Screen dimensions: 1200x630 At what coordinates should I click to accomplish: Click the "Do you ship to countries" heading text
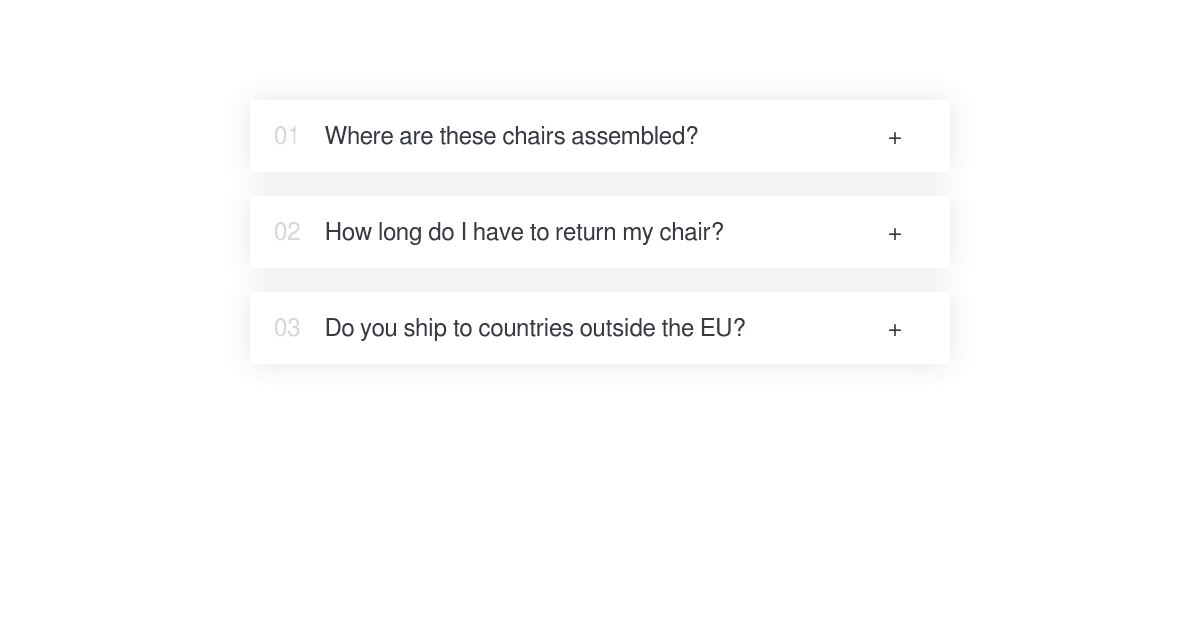449,328
